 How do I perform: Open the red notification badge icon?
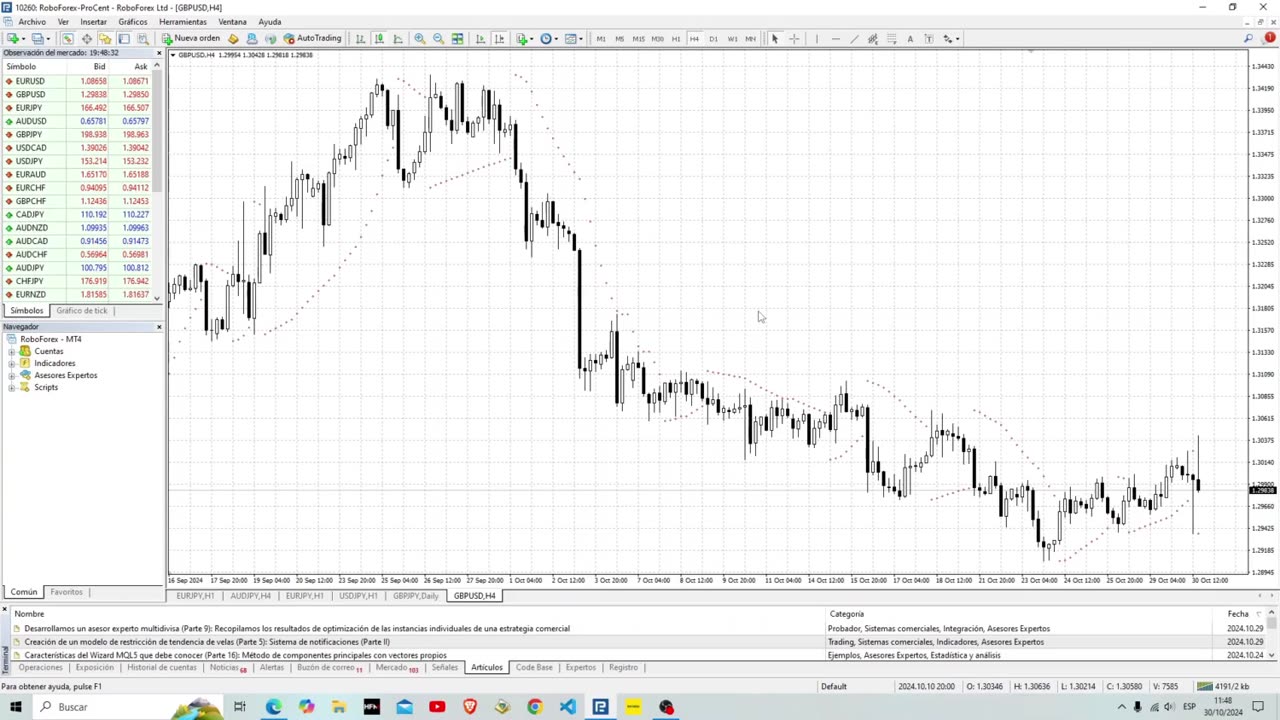pos(1269,38)
